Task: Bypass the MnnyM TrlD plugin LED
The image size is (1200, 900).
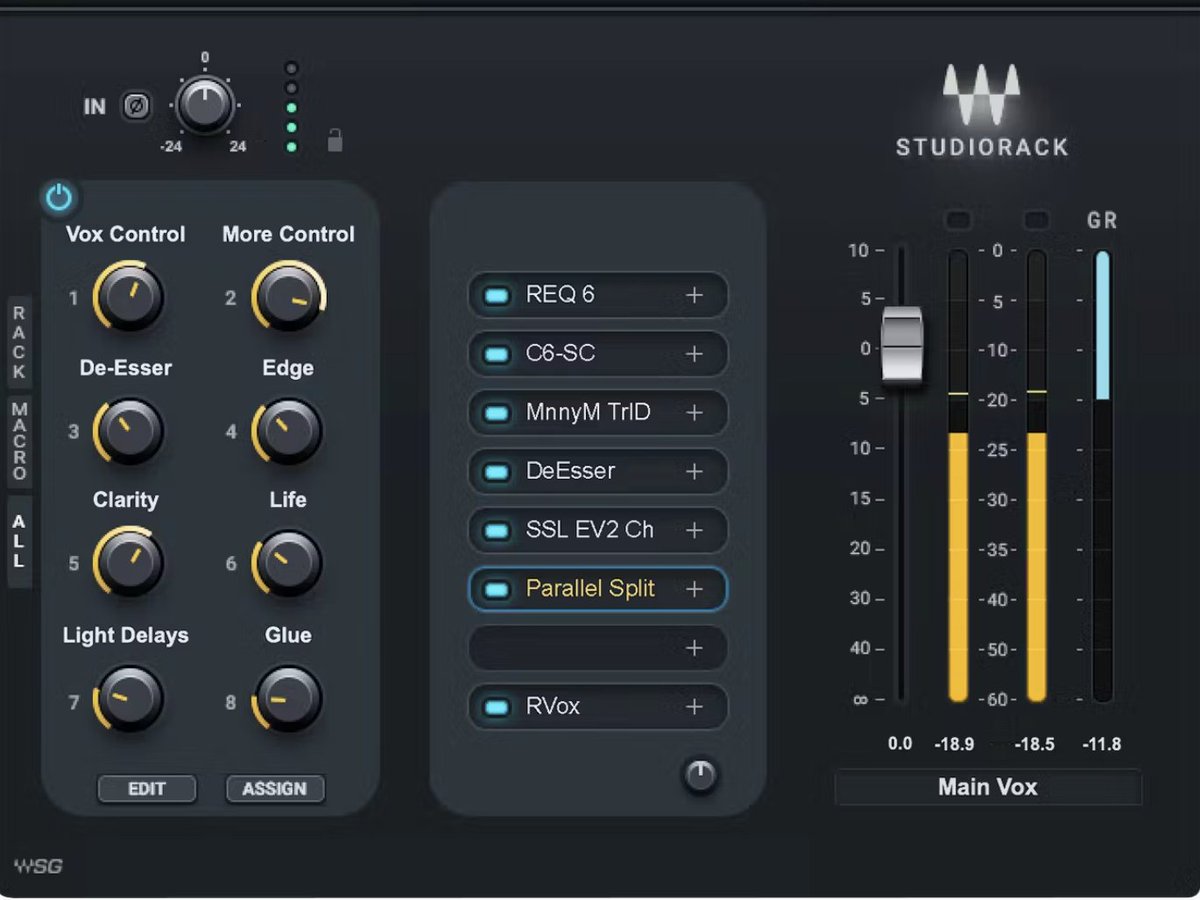Action: [x=496, y=412]
